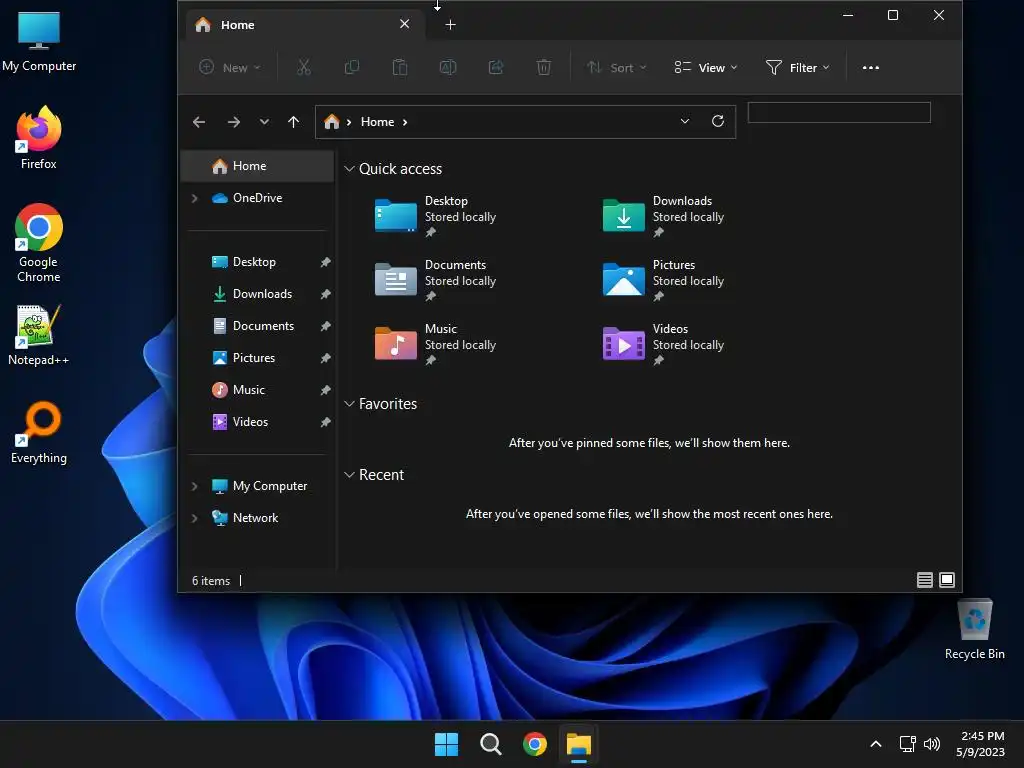Show hidden system tray icons

point(876,744)
